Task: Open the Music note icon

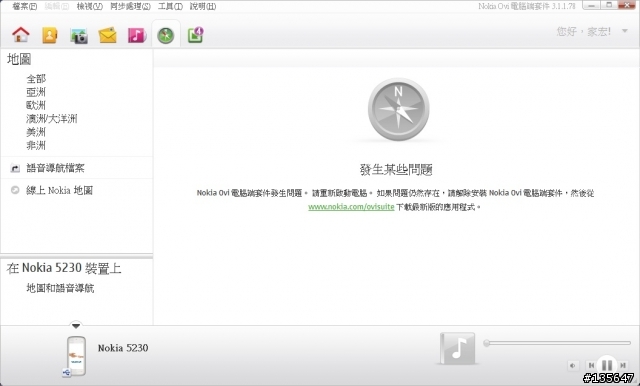Action: [137, 35]
